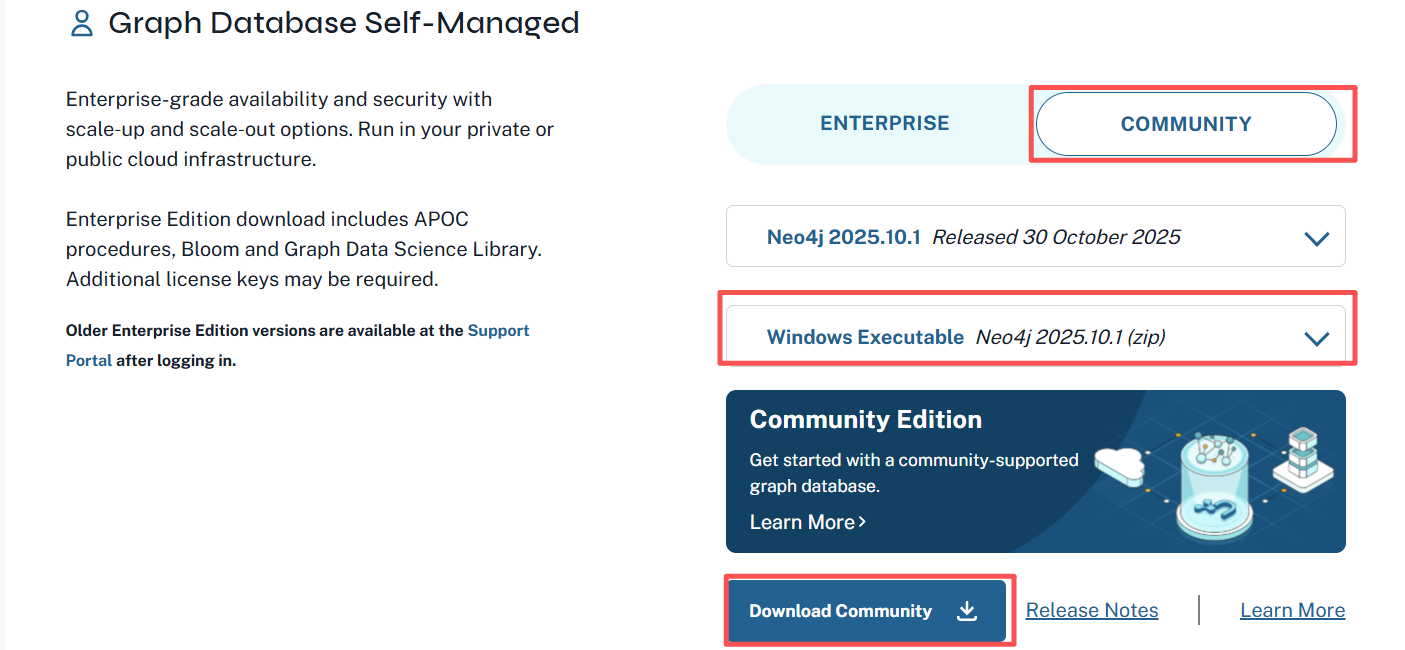This screenshot has height=650, width=1405.
Task: Open the Windows Executable package selector
Action: (1036, 337)
